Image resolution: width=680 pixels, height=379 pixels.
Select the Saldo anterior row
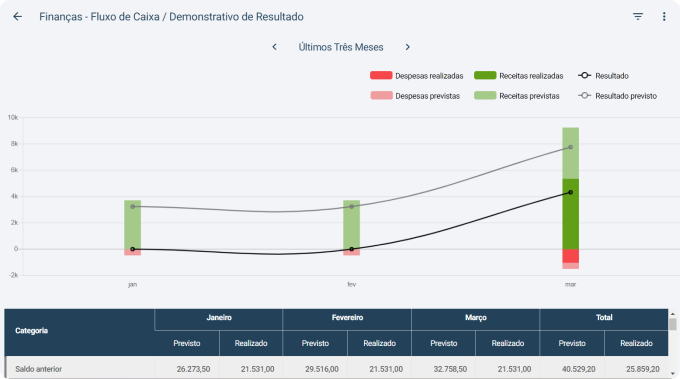click(x=337, y=369)
